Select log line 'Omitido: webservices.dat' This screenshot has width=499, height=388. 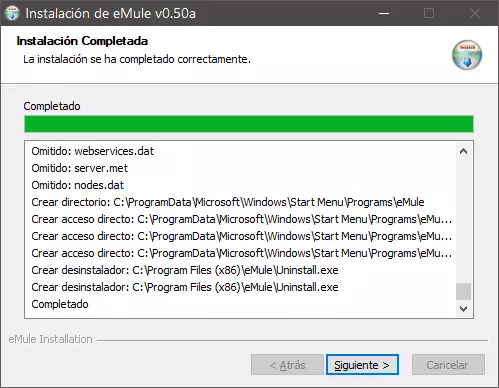pos(93,151)
